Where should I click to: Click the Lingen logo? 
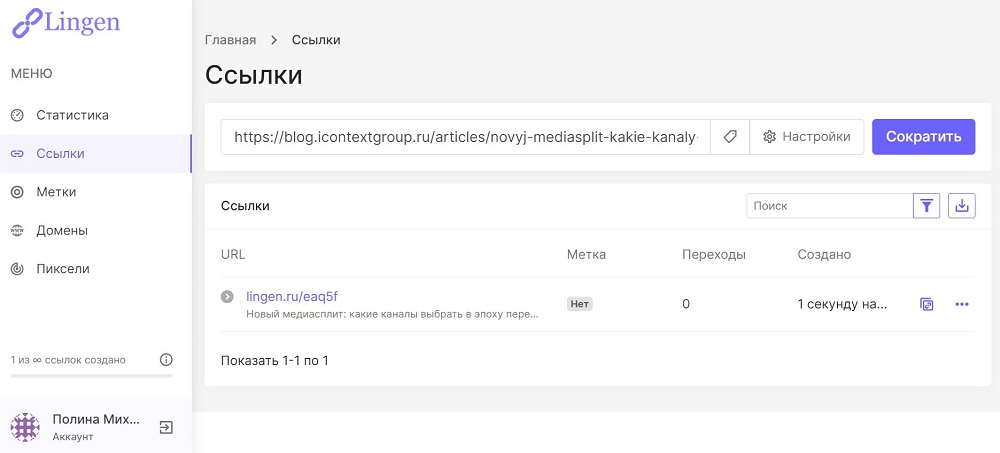(66, 23)
